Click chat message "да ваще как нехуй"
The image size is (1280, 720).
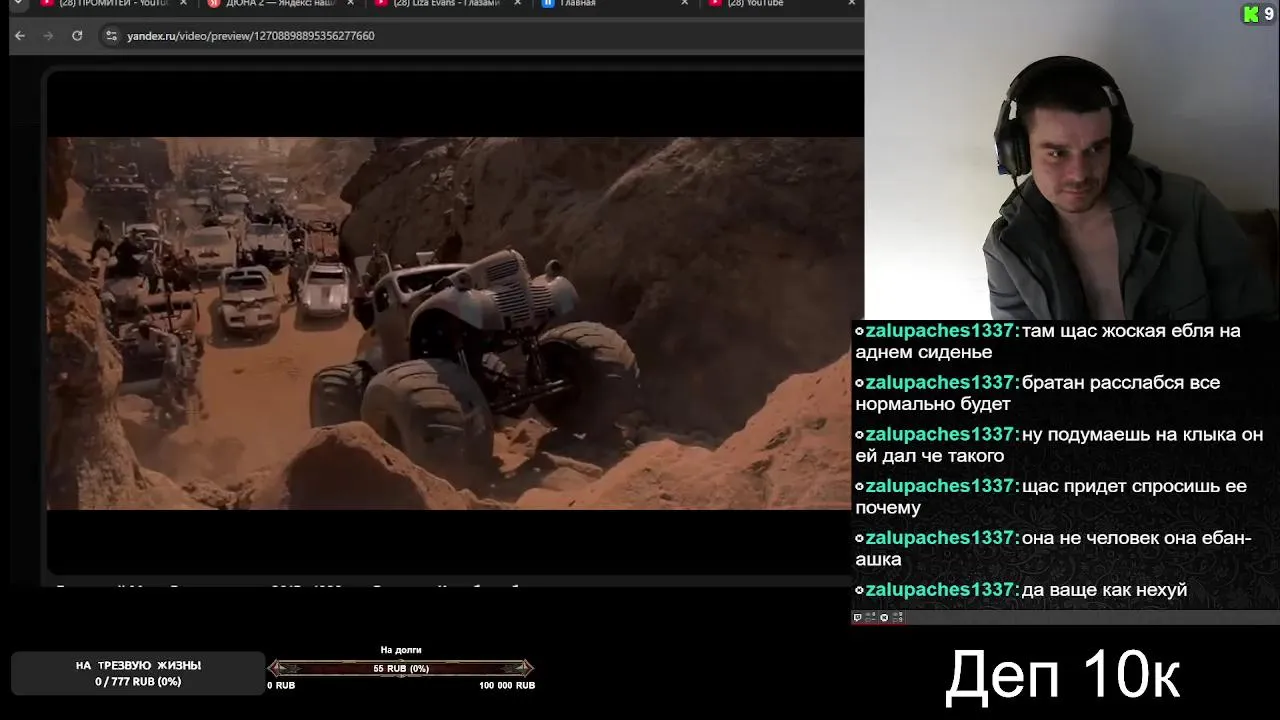pyautogui.click(x=1021, y=590)
